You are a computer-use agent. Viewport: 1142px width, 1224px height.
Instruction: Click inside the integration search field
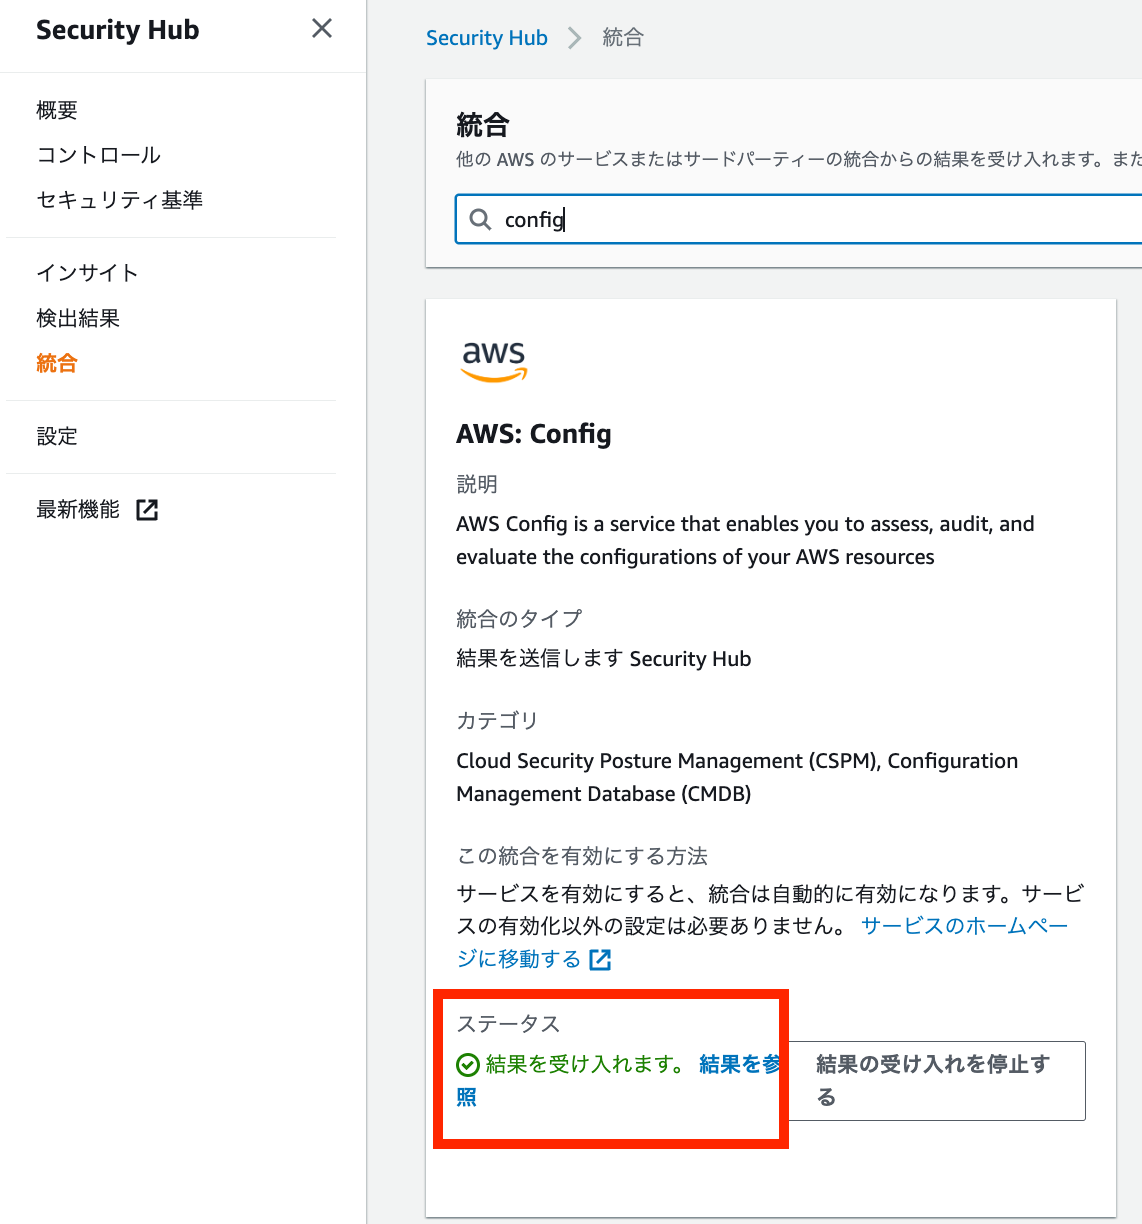pyautogui.click(x=700, y=219)
